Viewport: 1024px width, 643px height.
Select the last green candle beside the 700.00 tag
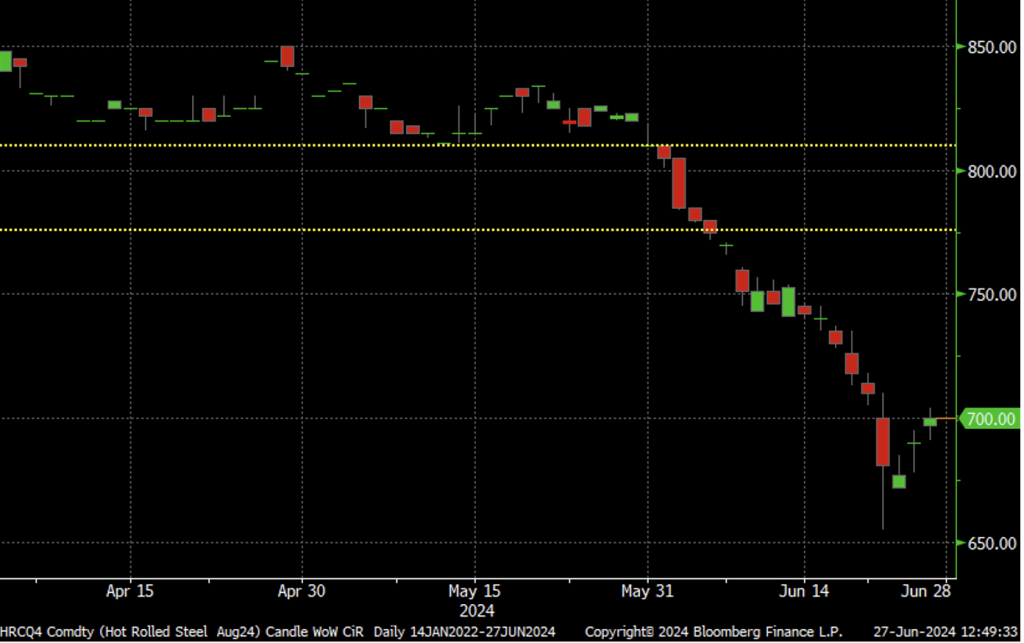click(930, 421)
